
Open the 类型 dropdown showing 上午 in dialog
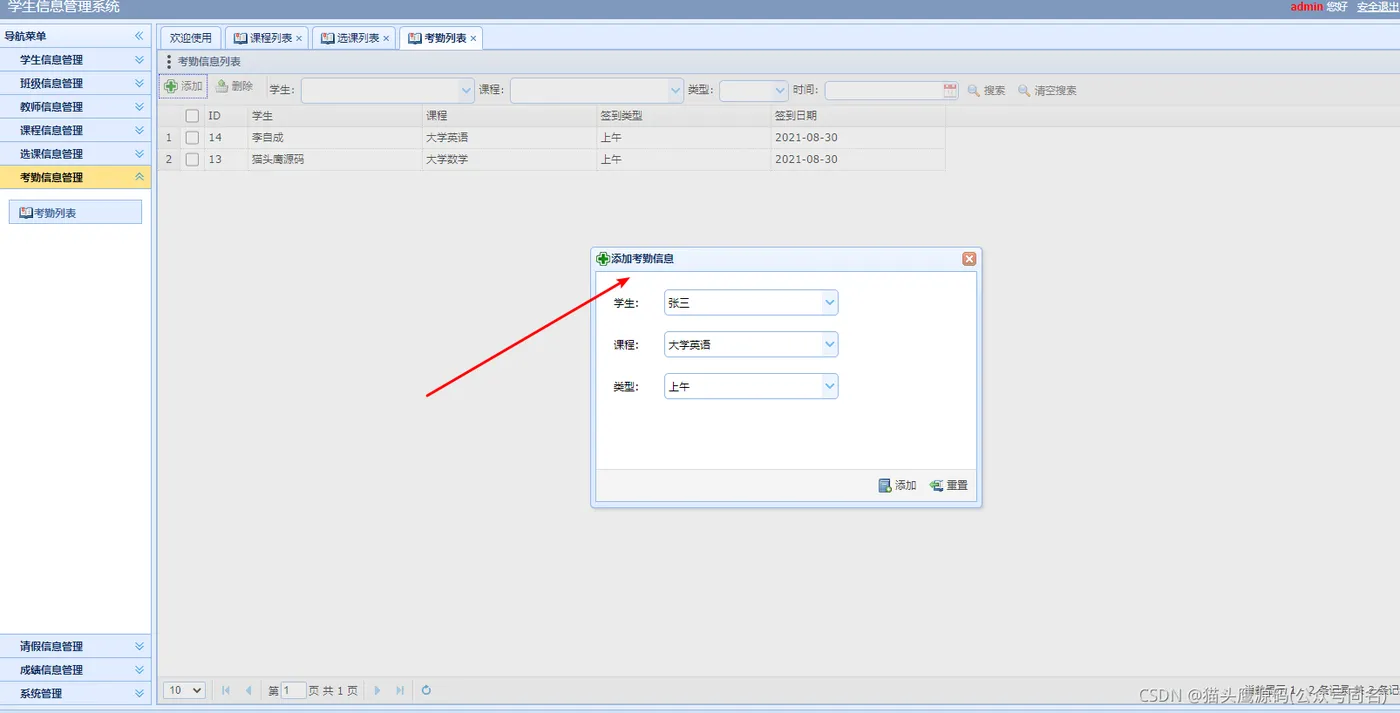point(829,386)
